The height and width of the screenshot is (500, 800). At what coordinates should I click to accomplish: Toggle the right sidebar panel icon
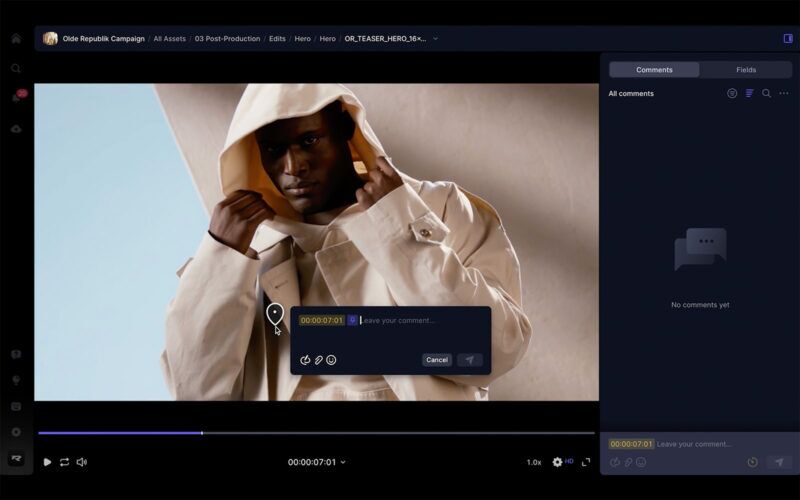(788, 39)
